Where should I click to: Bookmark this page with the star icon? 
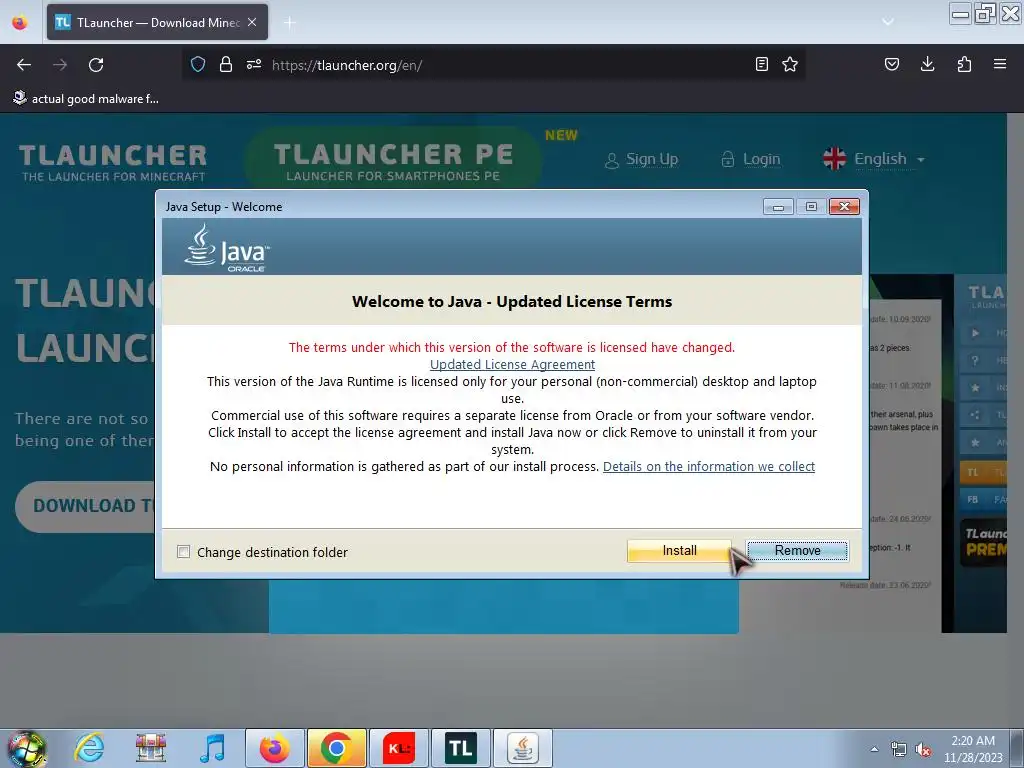coord(790,64)
